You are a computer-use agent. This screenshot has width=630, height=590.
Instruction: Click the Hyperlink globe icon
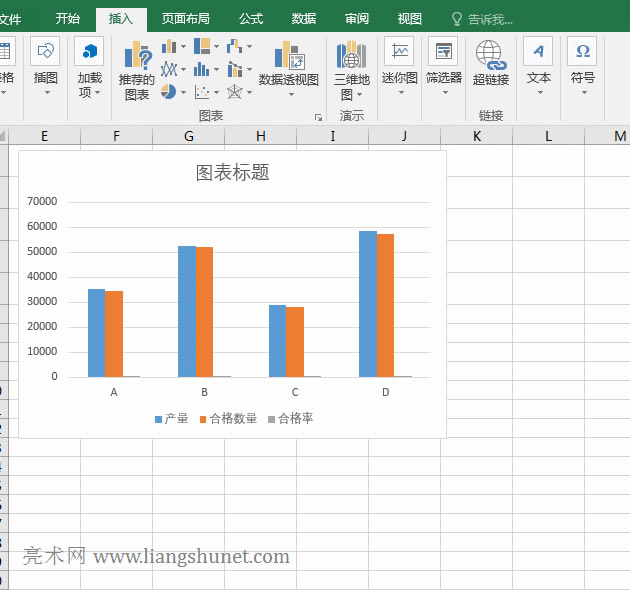pyautogui.click(x=490, y=56)
